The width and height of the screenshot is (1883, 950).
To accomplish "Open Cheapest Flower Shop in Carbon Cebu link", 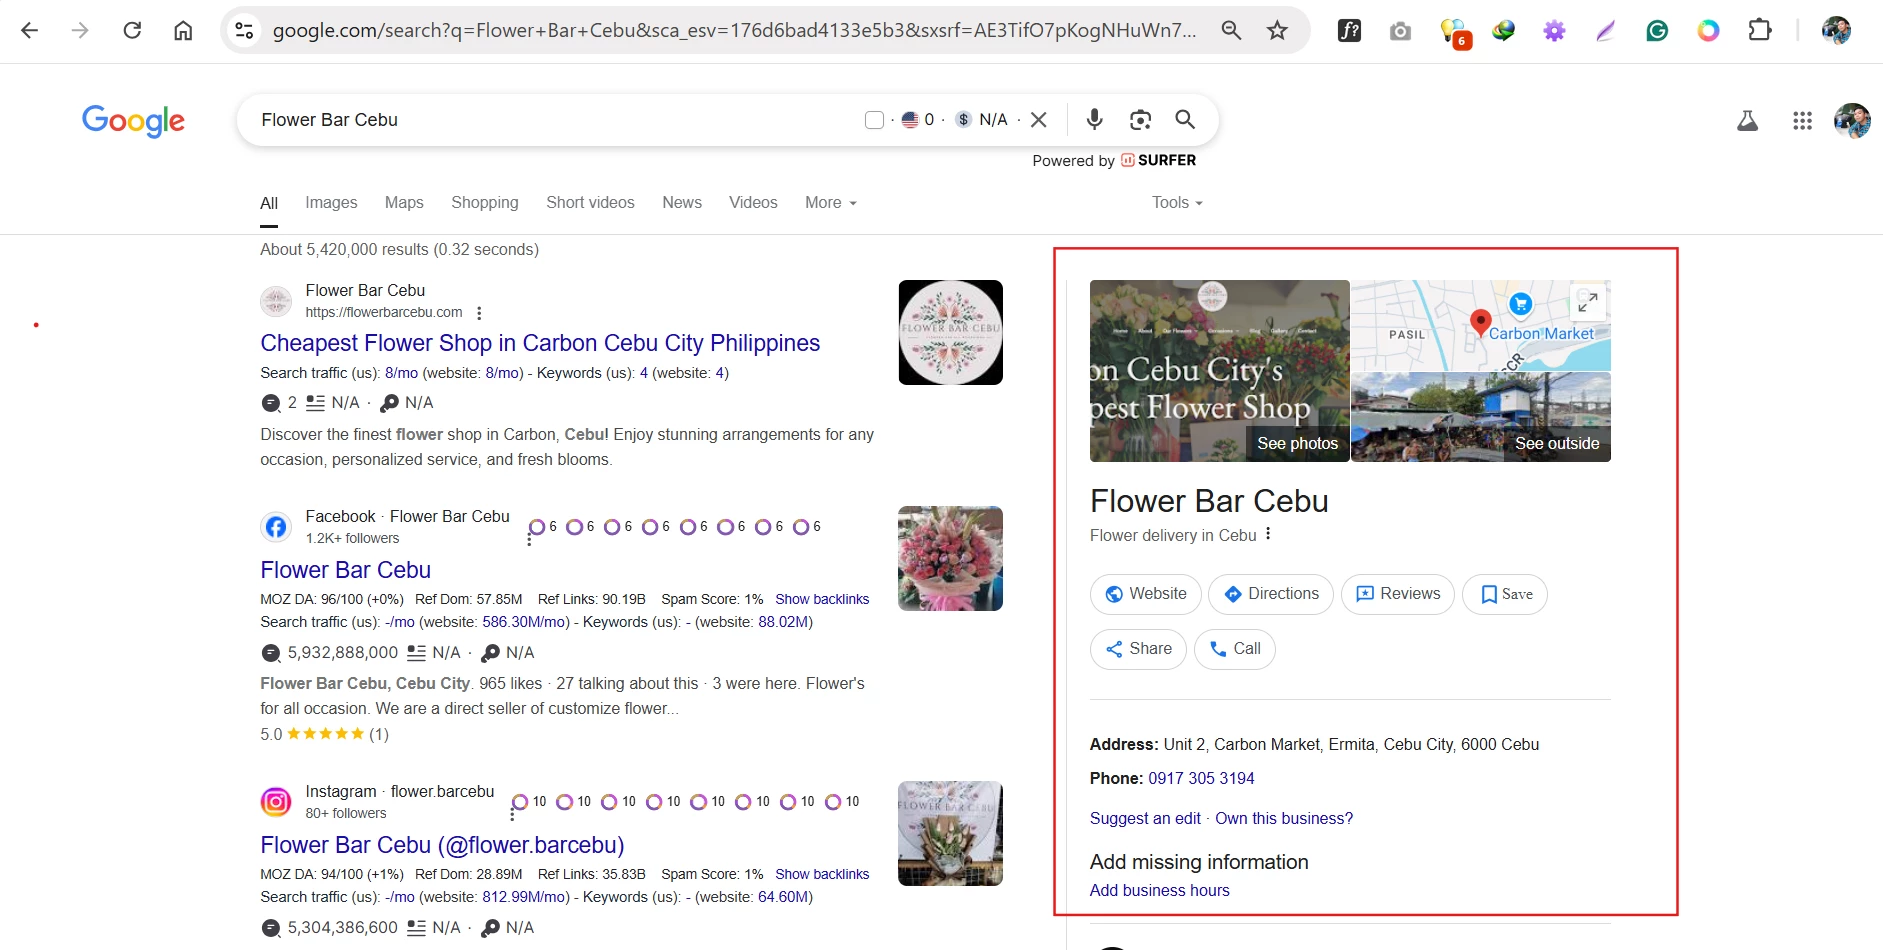I will point(540,343).
